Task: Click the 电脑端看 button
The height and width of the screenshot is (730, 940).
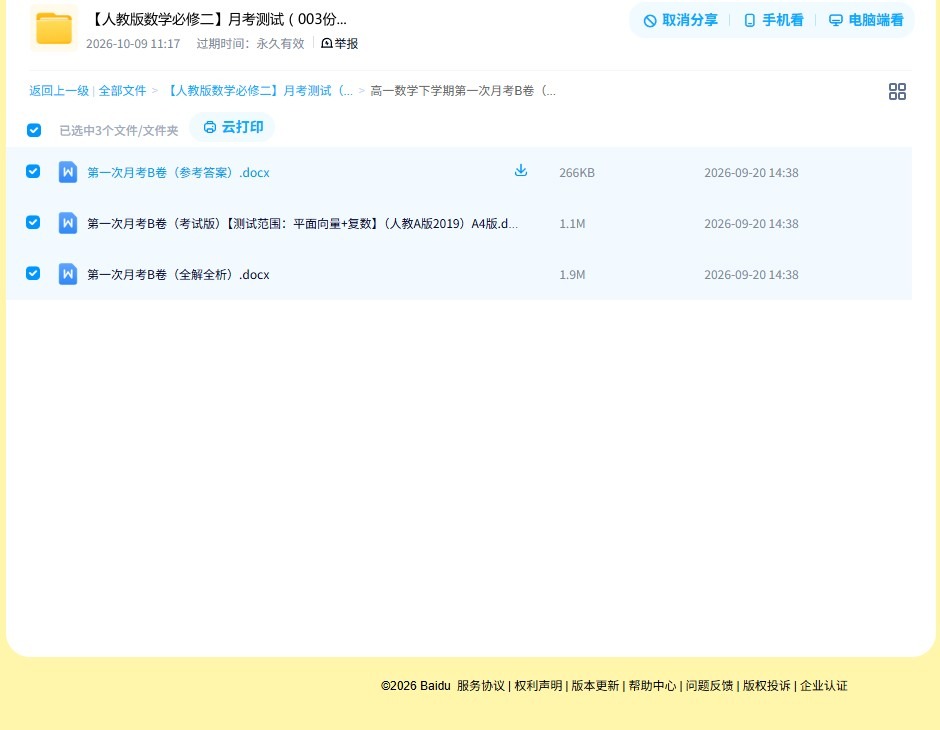Action: pos(866,20)
